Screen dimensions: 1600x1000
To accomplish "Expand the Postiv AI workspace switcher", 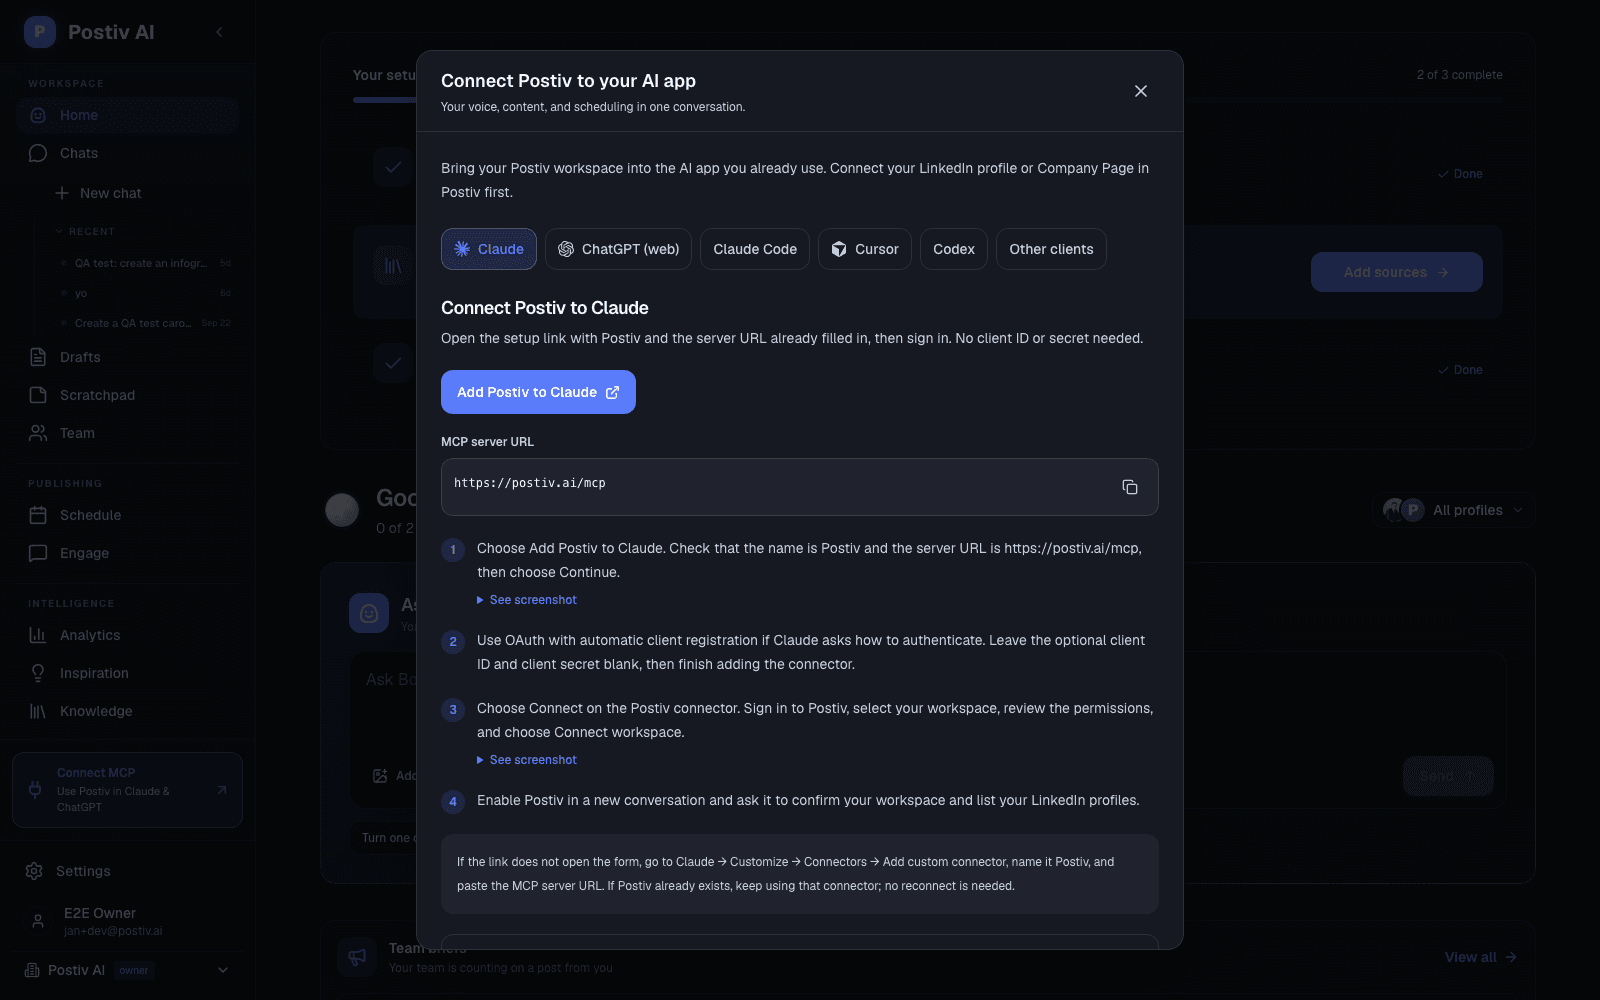I will point(127,970).
